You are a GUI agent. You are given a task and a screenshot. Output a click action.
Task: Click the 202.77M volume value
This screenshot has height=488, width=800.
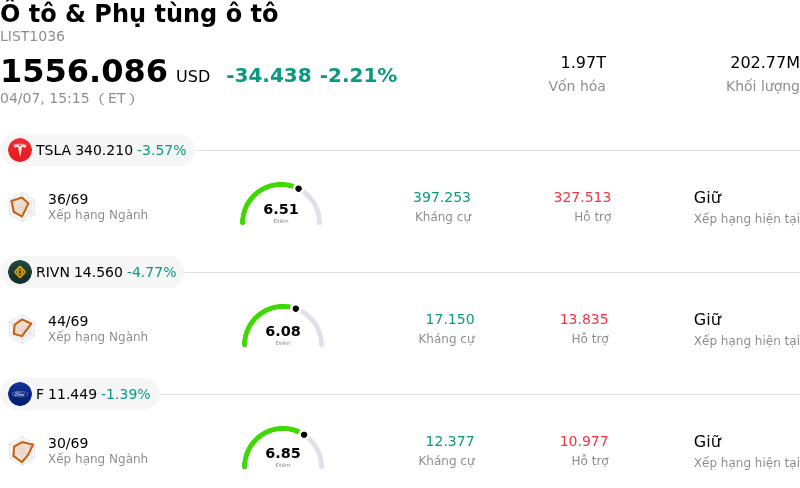(x=764, y=63)
